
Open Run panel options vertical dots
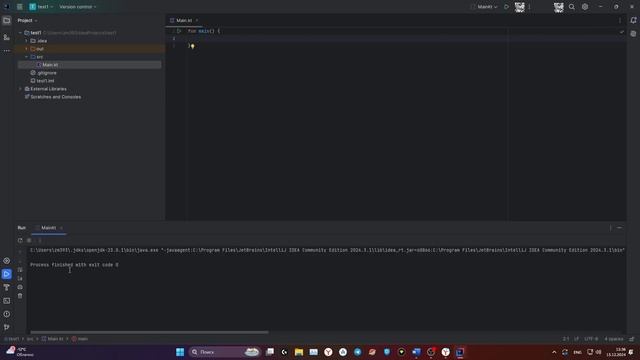point(611,228)
